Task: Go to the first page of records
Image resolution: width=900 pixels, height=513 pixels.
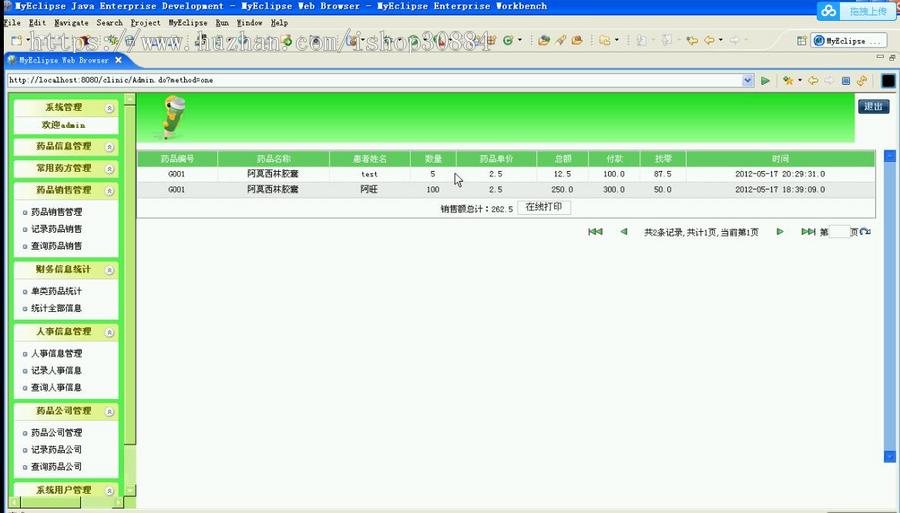Action: click(x=595, y=232)
